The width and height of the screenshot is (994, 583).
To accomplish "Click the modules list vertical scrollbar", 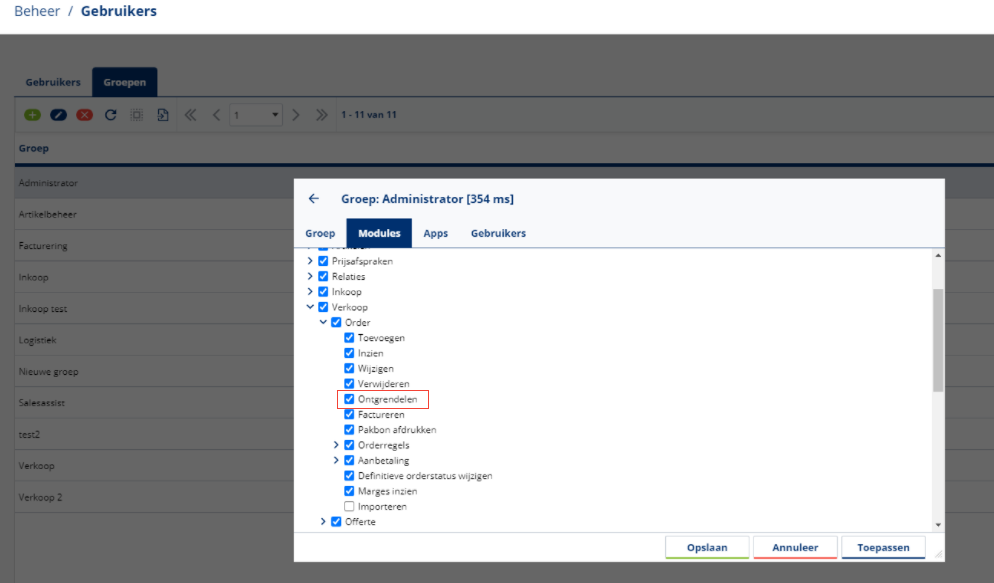I will [x=937, y=340].
